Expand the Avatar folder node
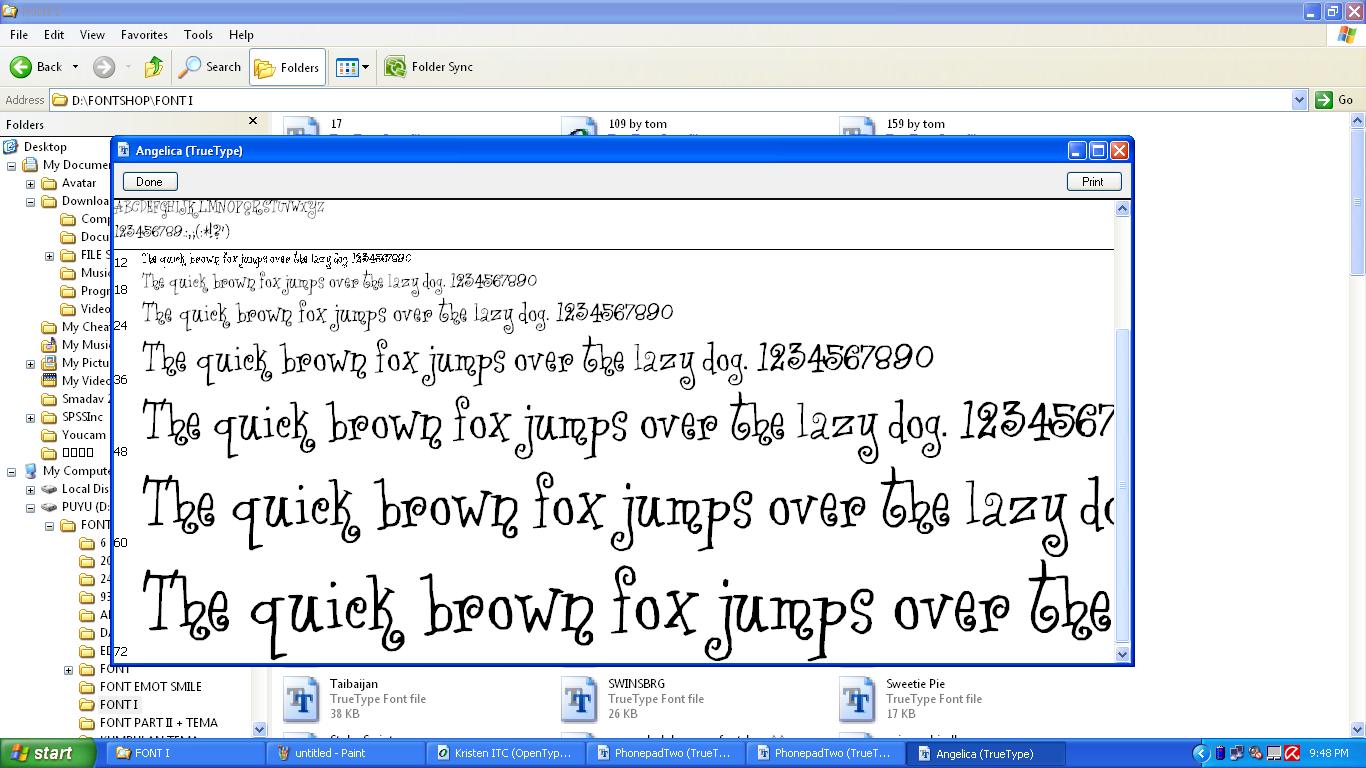The height and width of the screenshot is (768, 1366). click(30, 183)
